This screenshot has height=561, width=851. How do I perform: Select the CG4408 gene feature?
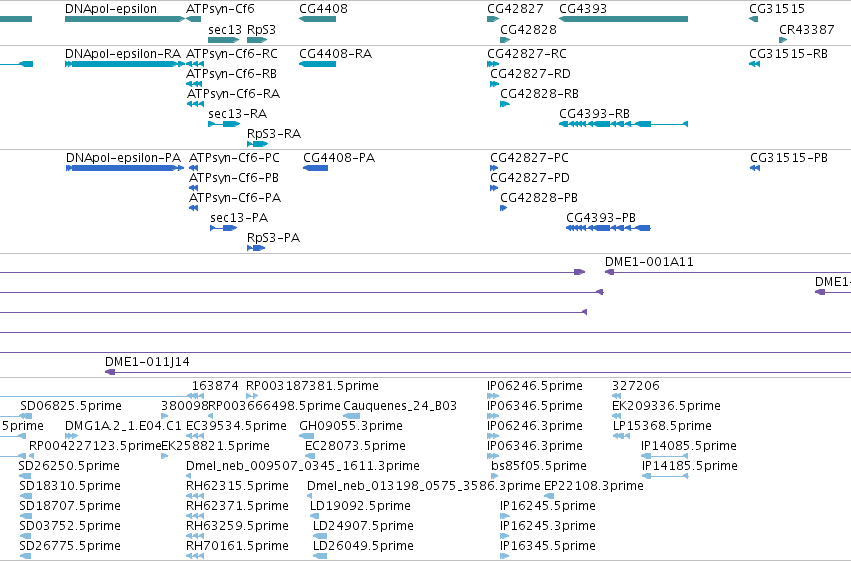(x=317, y=19)
